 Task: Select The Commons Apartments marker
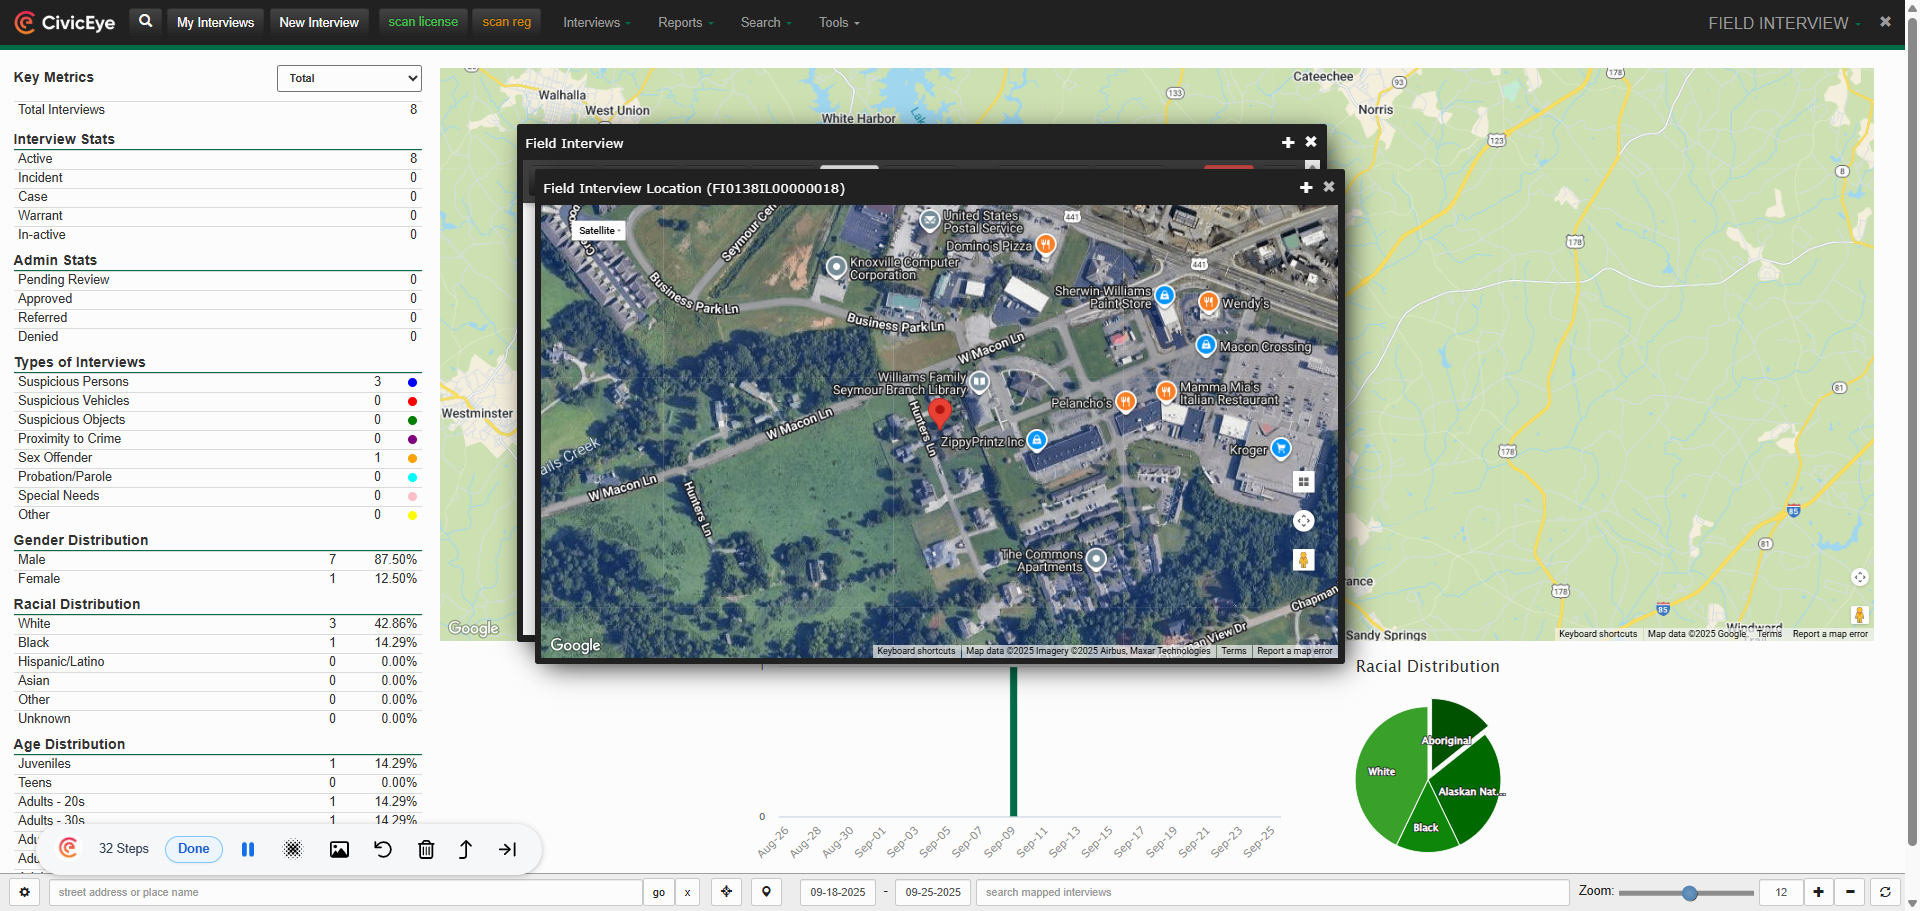1096,559
